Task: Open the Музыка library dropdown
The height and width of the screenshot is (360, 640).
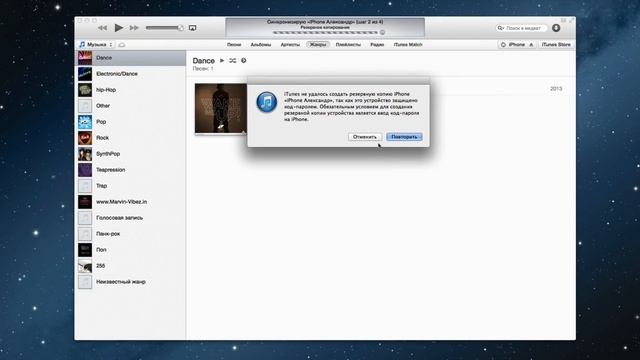Action: point(96,44)
